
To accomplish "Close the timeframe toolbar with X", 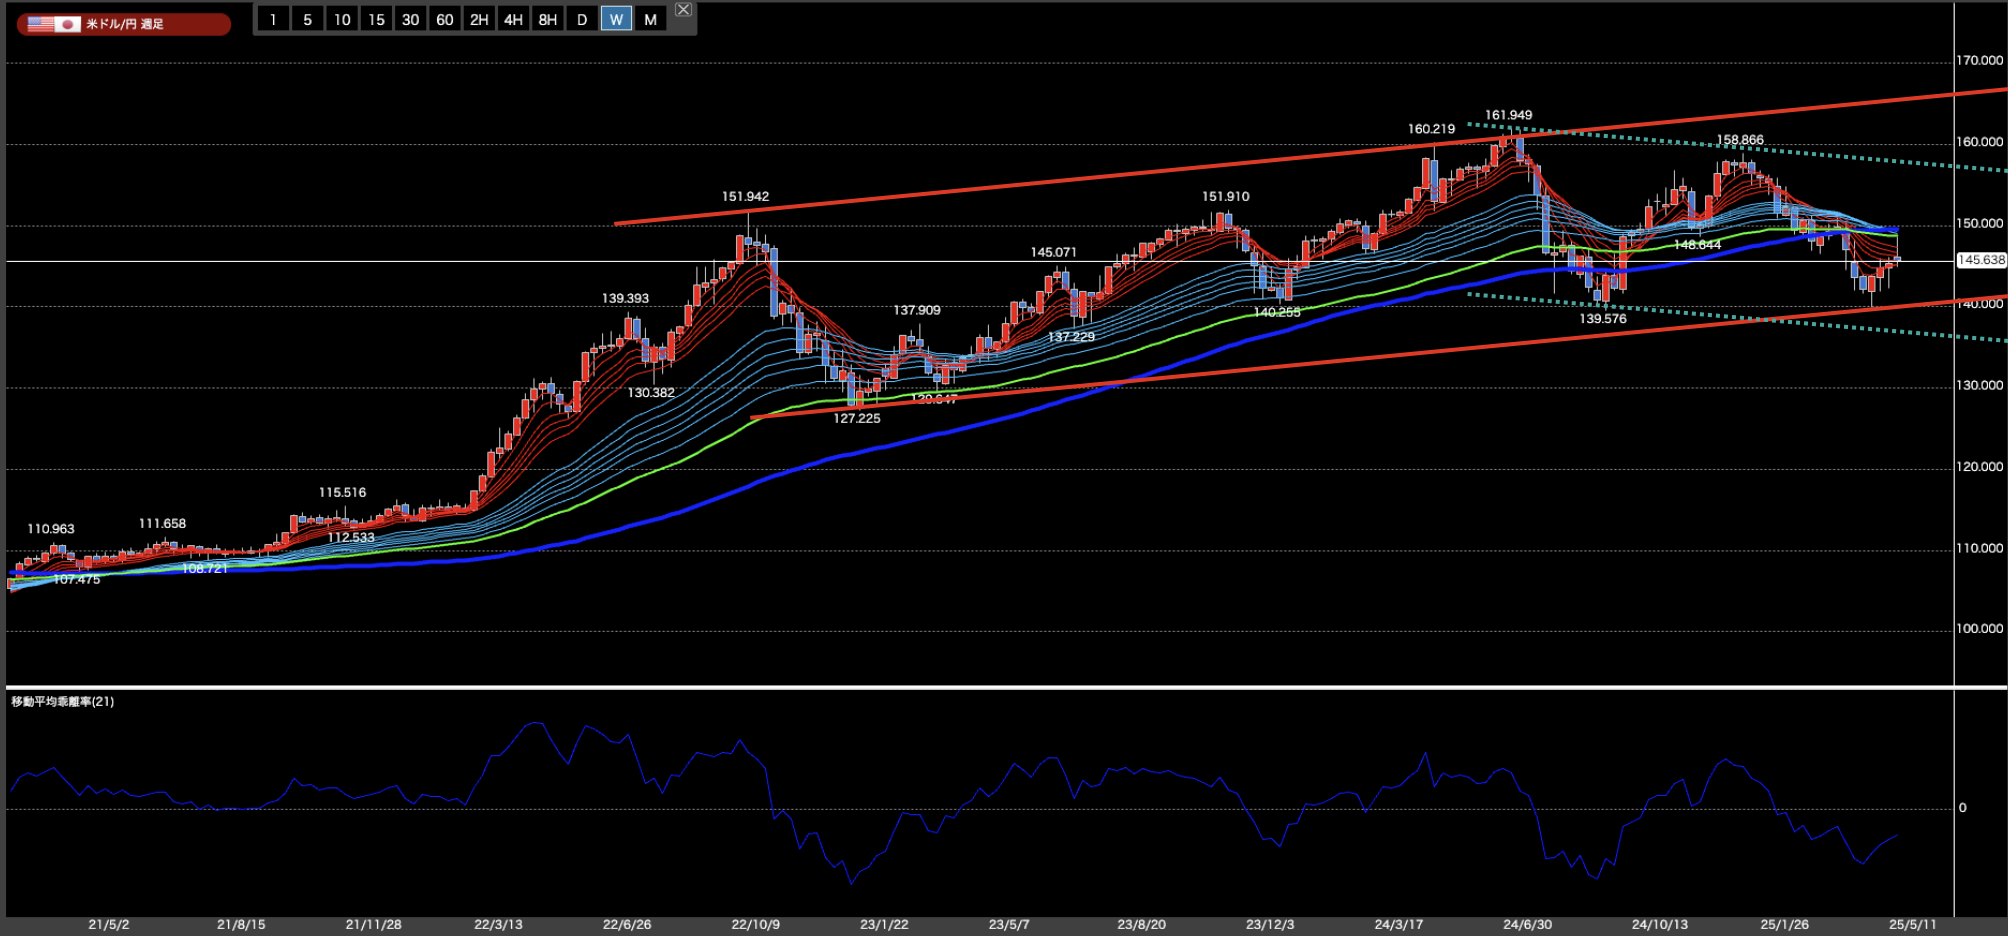I will tap(683, 9).
